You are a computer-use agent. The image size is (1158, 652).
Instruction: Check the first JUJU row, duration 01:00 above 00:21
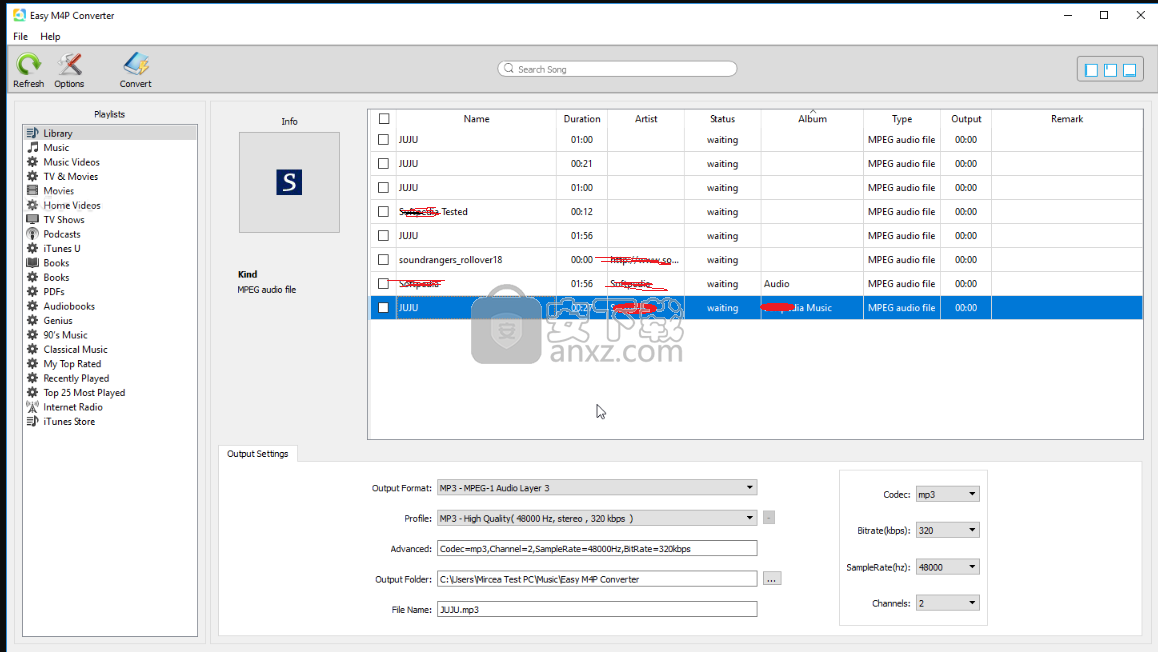383,140
